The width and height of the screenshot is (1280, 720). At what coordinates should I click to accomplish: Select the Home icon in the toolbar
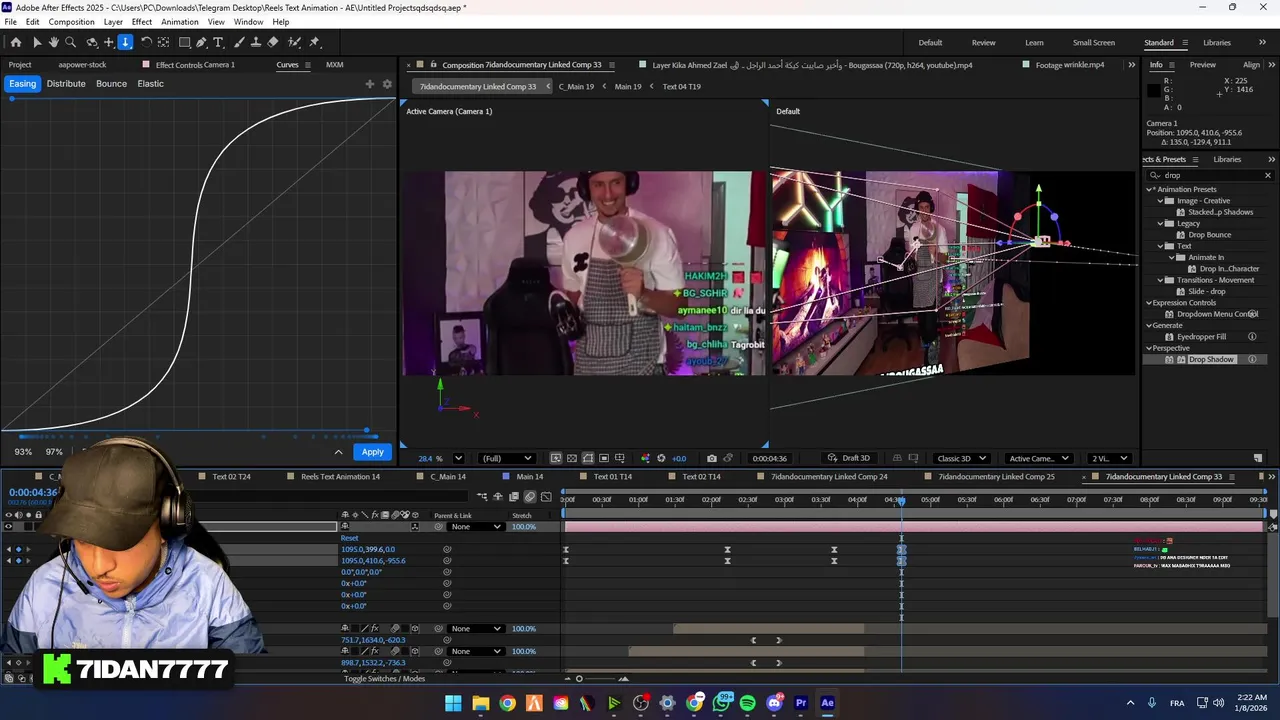(16, 42)
